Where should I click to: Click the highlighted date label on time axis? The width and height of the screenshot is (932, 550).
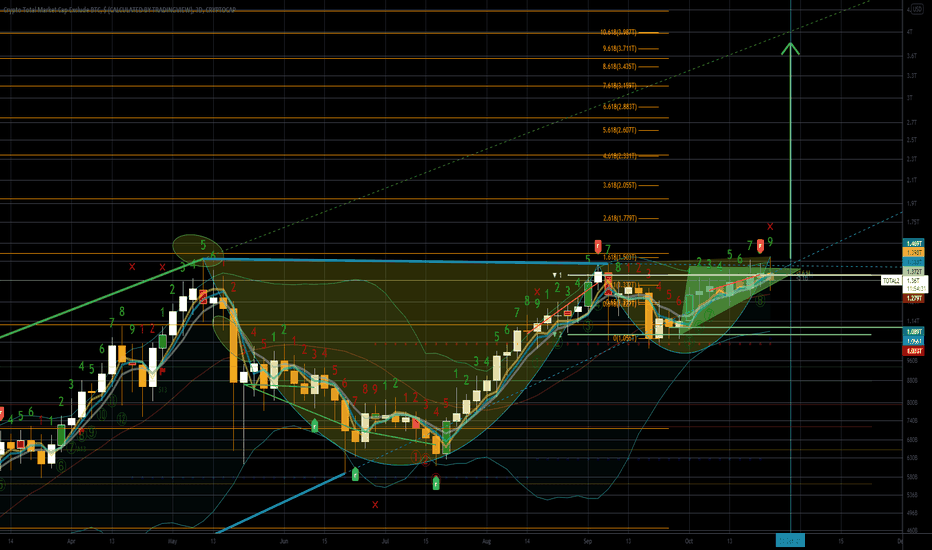click(x=790, y=540)
